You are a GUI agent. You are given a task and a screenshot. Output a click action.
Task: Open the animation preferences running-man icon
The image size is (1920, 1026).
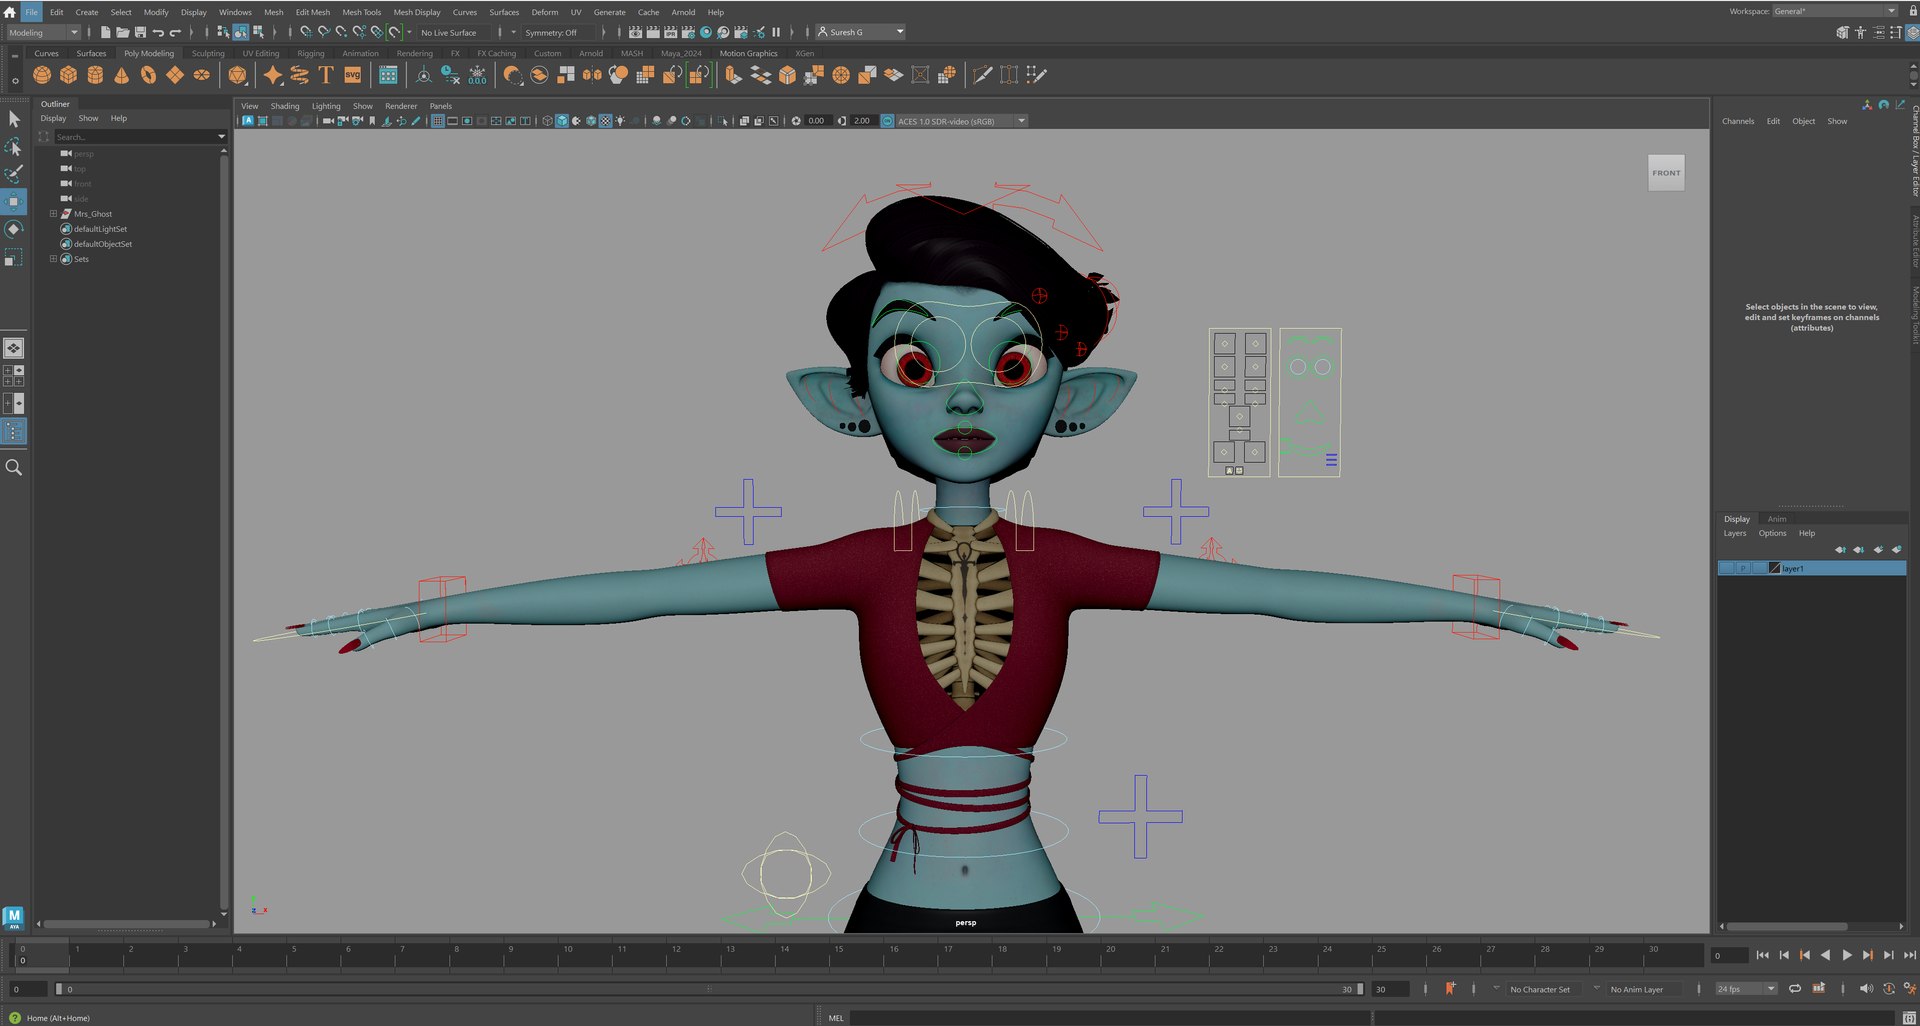(x=1909, y=989)
